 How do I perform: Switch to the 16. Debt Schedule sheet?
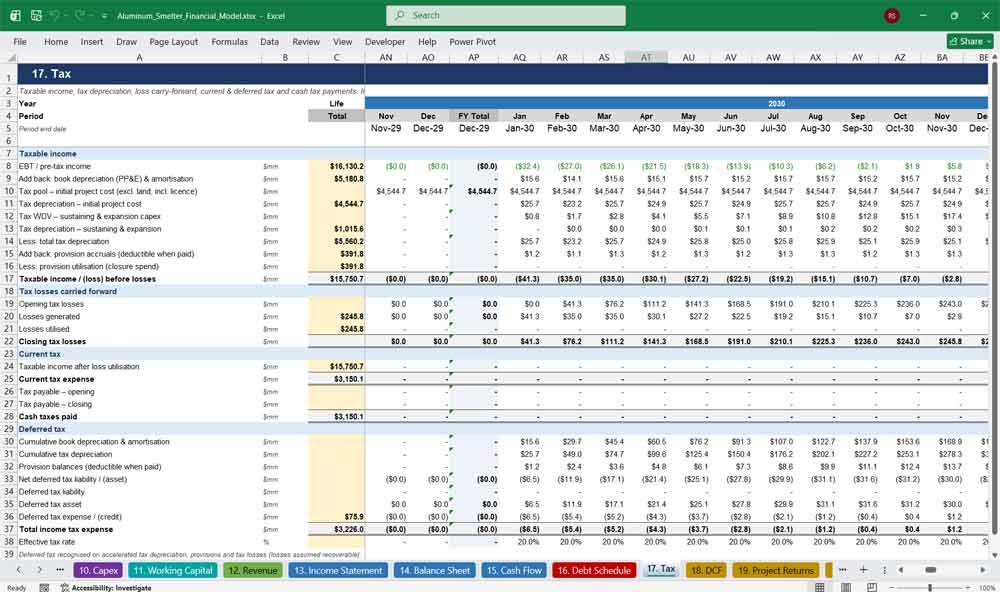tap(594, 570)
